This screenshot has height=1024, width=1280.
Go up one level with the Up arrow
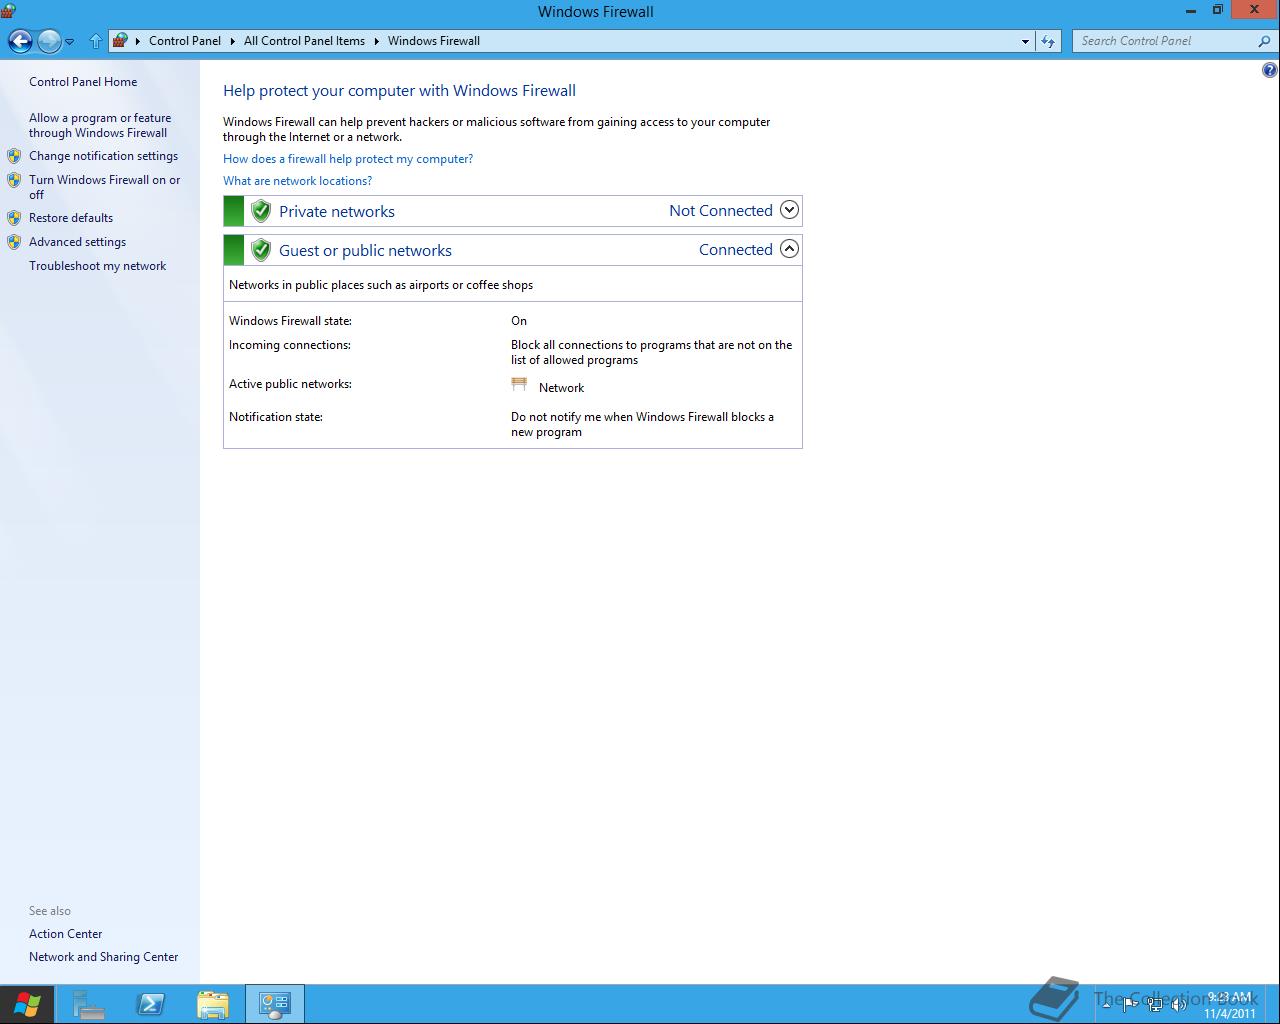(96, 41)
